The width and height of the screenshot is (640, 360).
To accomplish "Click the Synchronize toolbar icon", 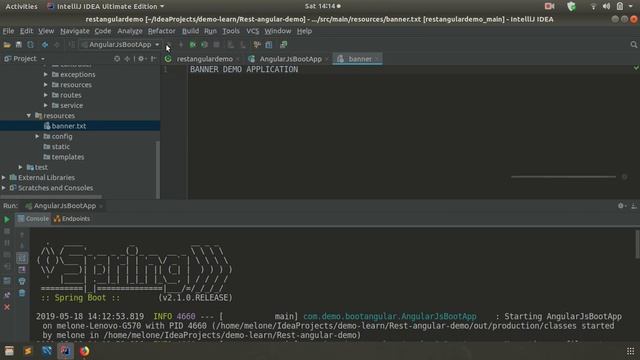I will tap(31, 45).
